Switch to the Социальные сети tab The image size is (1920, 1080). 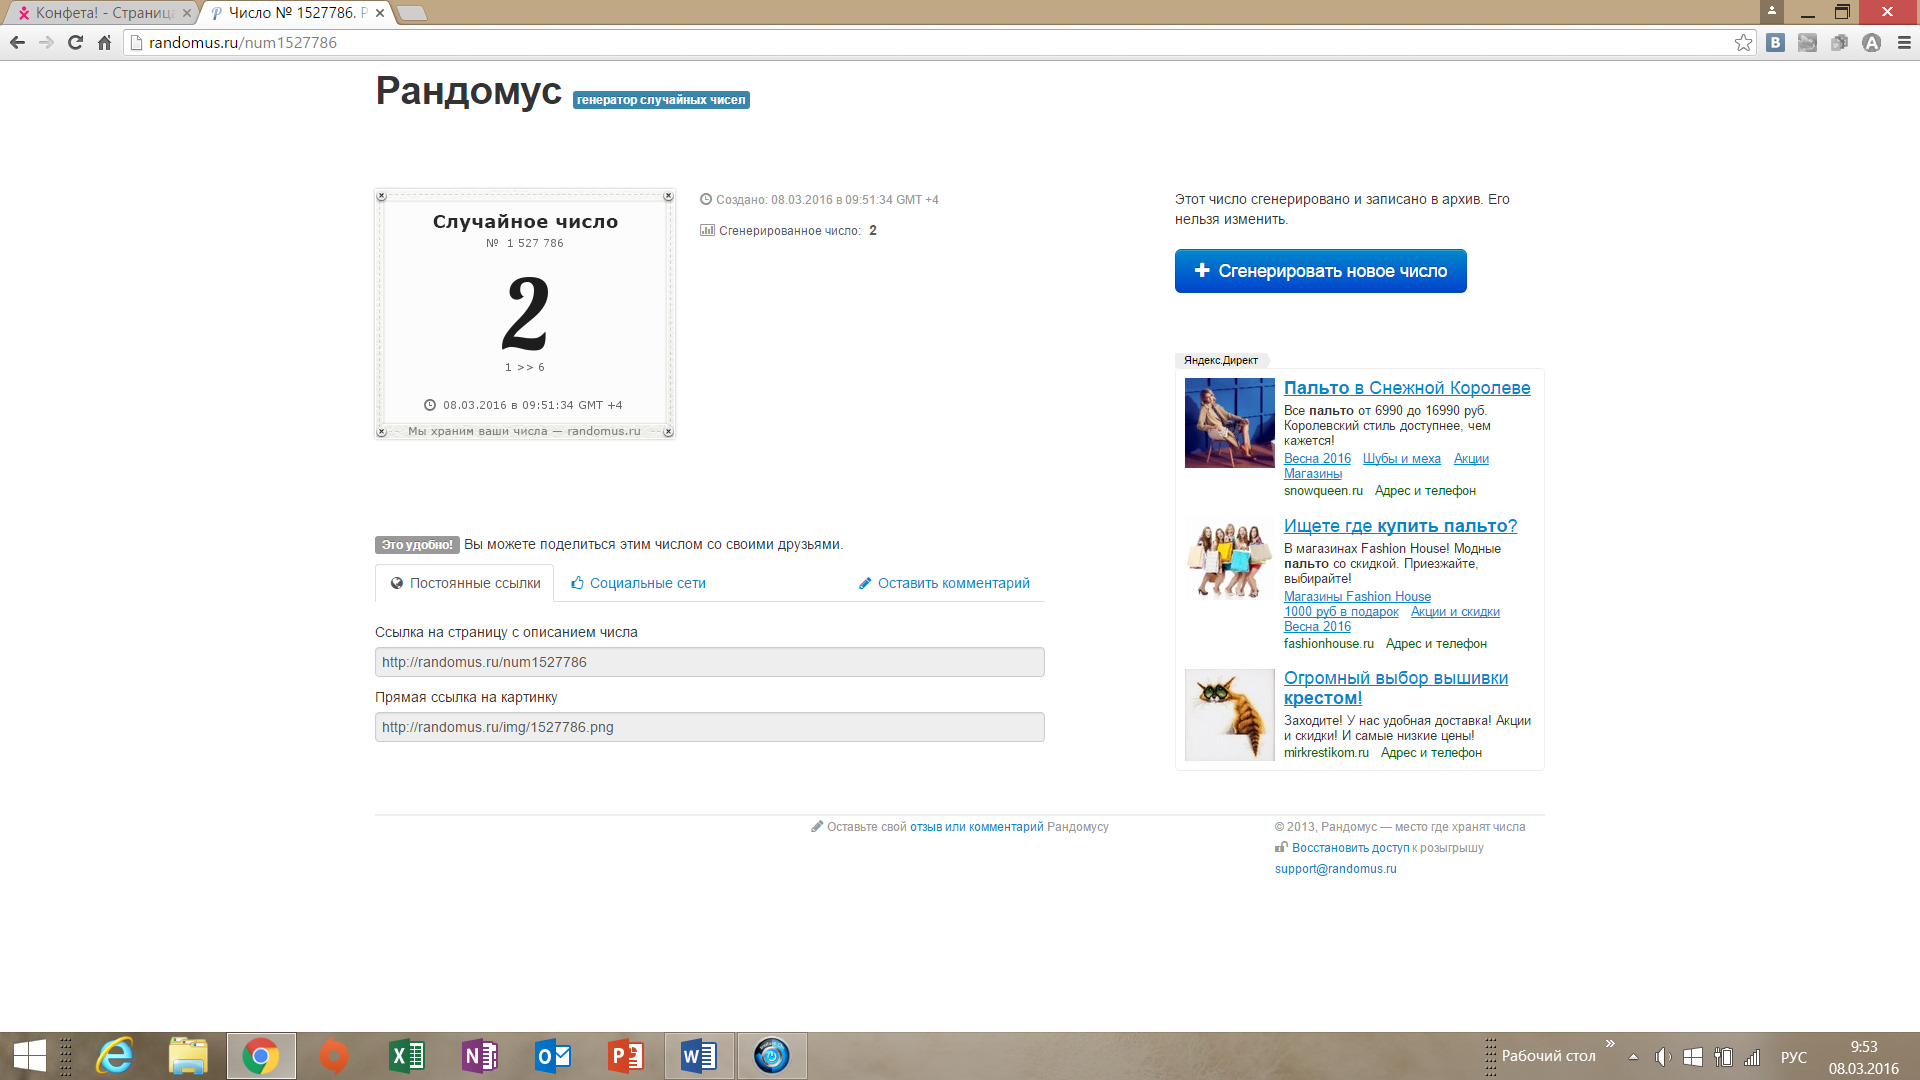[x=638, y=583]
